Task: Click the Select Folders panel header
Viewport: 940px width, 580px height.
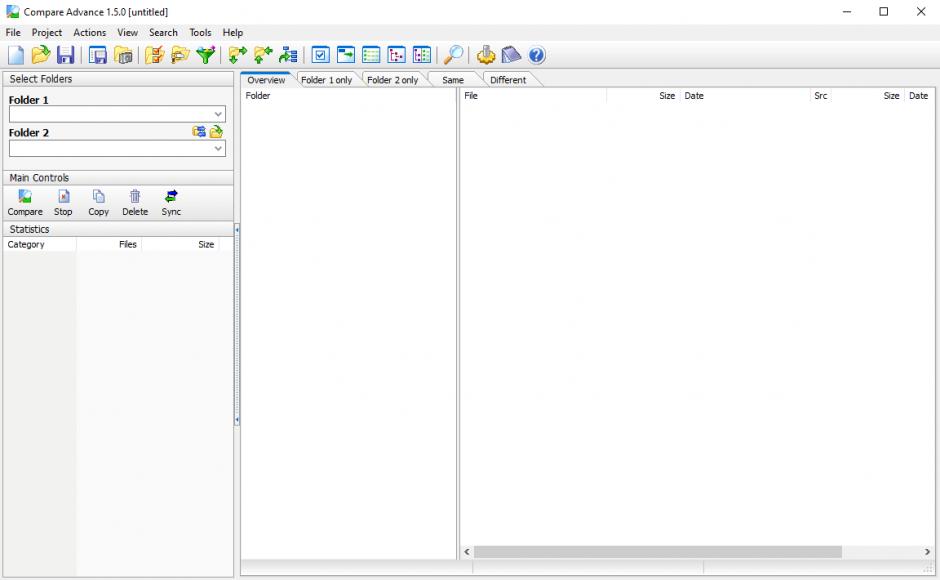Action: [118, 79]
